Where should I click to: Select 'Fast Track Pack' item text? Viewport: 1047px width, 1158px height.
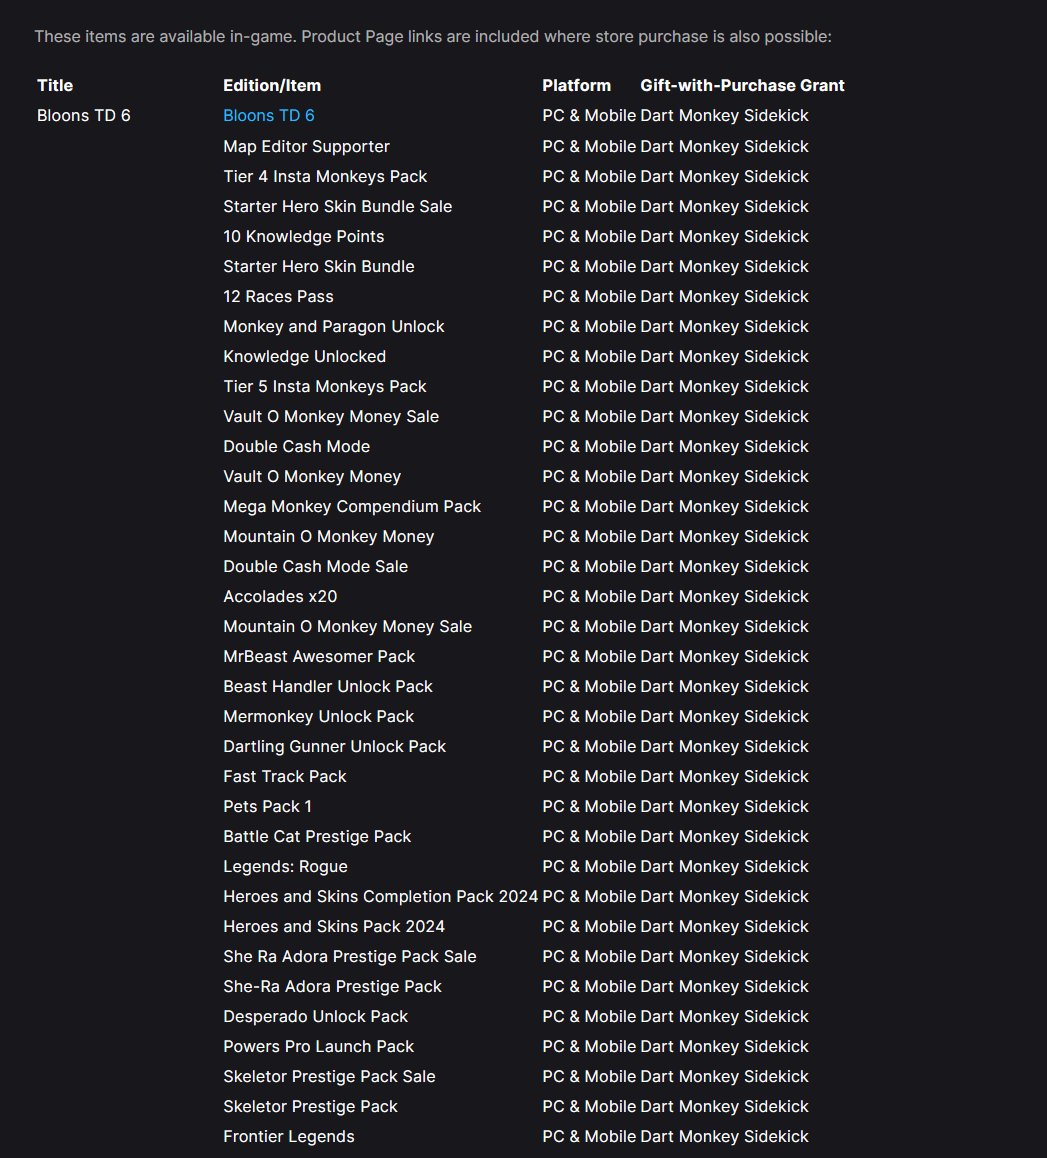(x=284, y=777)
